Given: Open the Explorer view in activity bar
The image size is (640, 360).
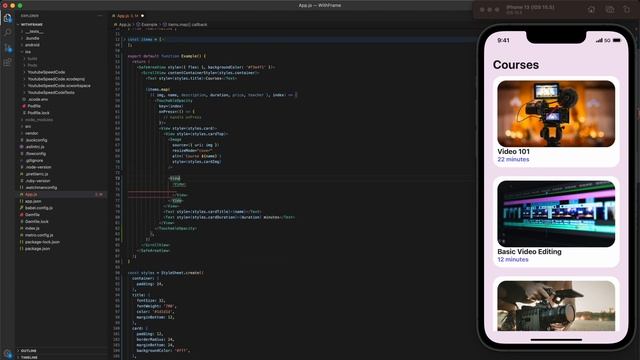Looking at the screenshot, I should point(7,18).
